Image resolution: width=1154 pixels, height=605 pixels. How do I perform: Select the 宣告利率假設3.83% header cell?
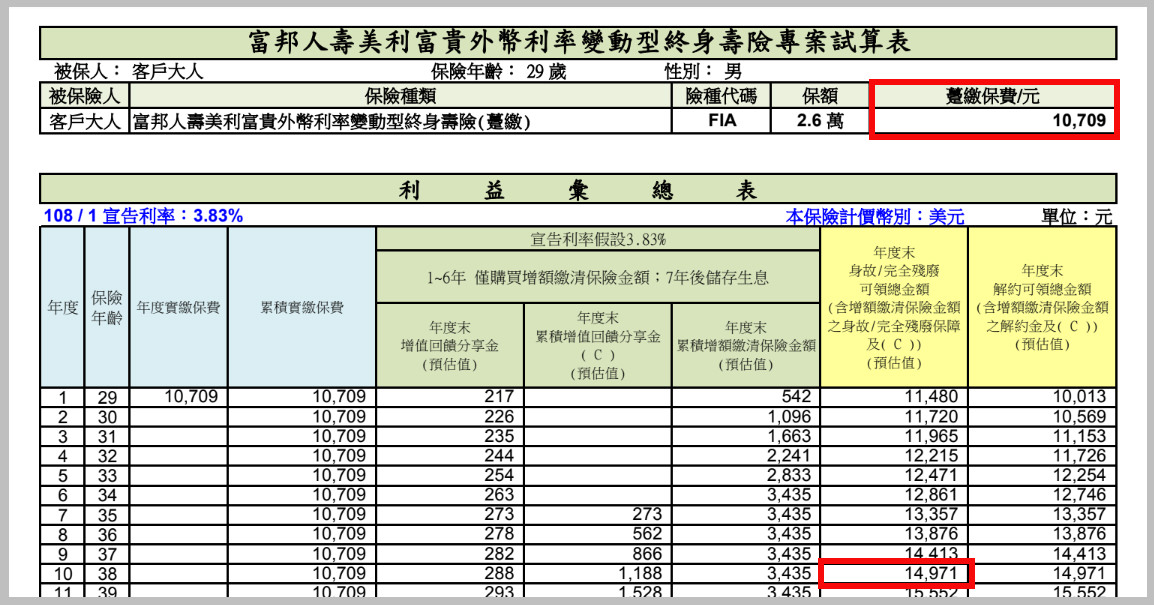point(598,239)
